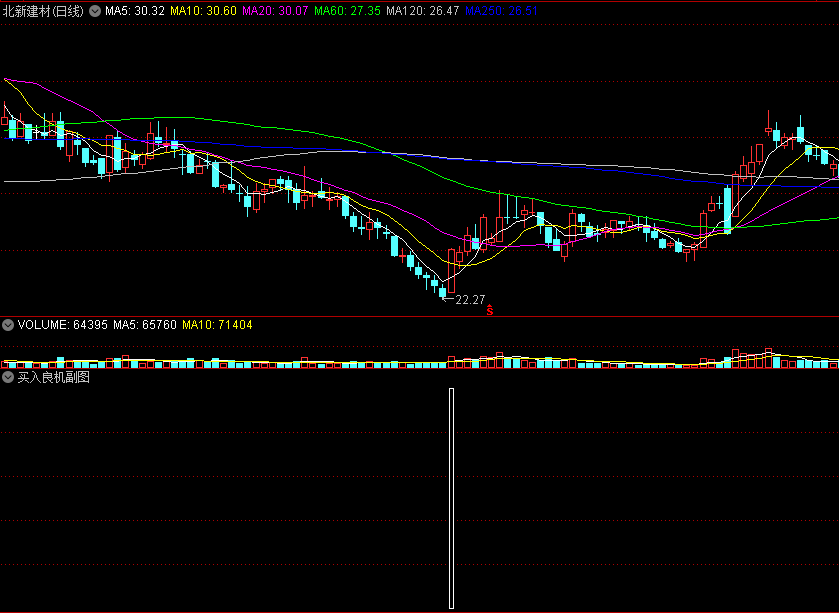
Task: Select the MA5: 30.32 label
Action: pyautogui.click(x=135, y=11)
